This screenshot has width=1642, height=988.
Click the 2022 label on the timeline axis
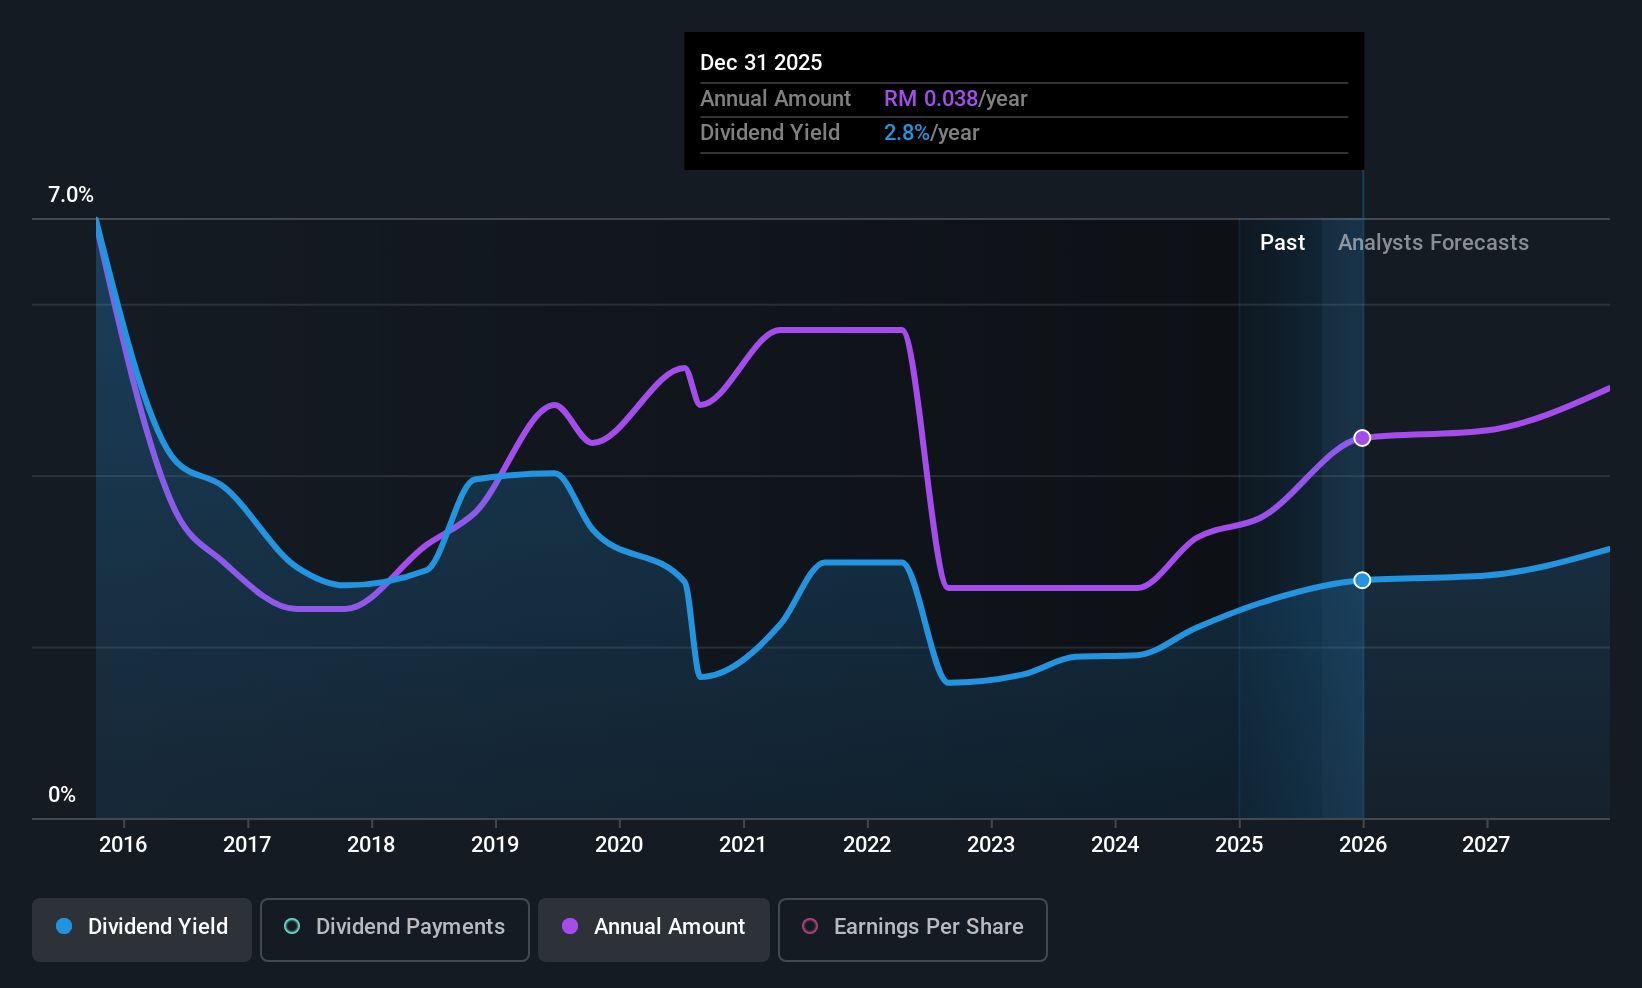(x=866, y=844)
